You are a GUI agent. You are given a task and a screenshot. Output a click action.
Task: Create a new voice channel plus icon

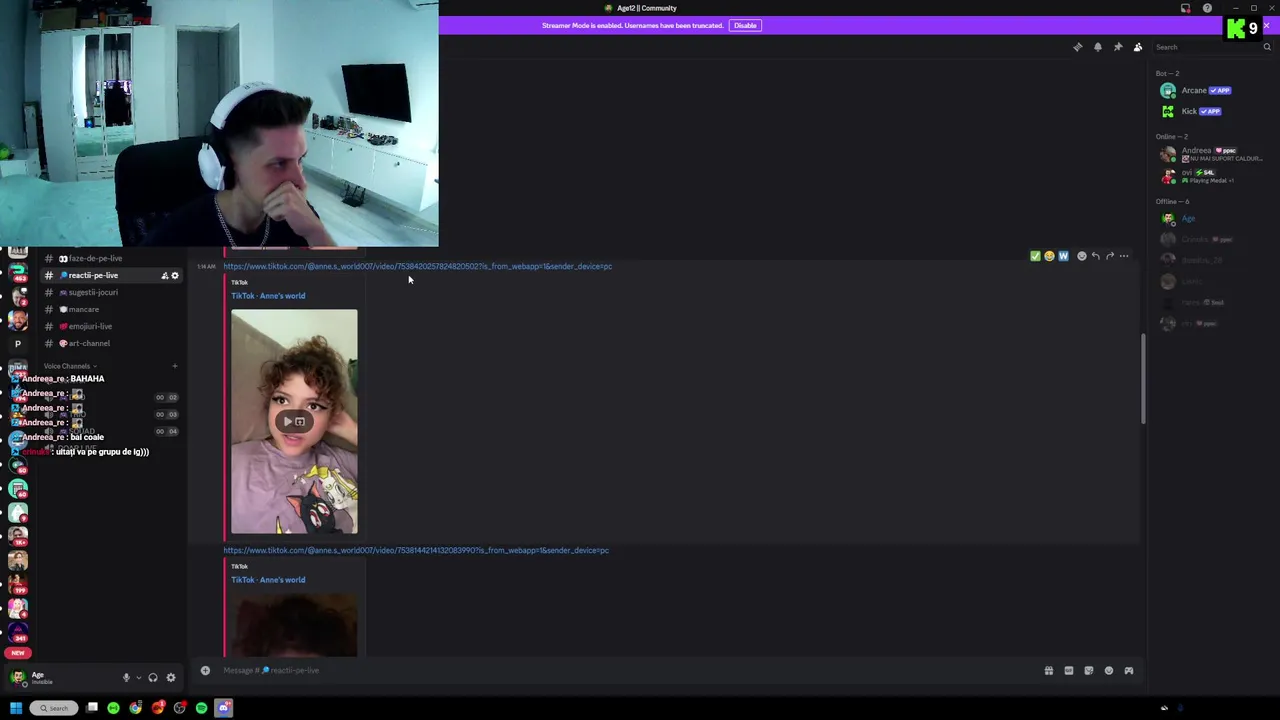click(x=174, y=366)
